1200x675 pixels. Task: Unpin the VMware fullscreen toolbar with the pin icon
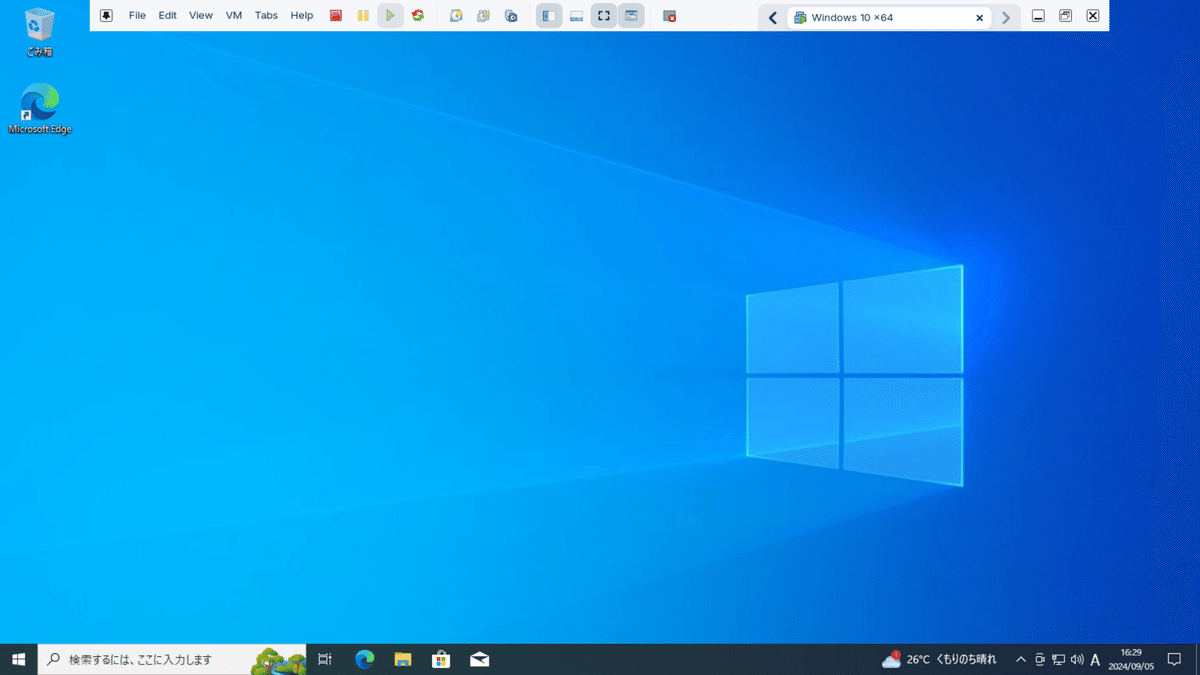click(x=106, y=16)
